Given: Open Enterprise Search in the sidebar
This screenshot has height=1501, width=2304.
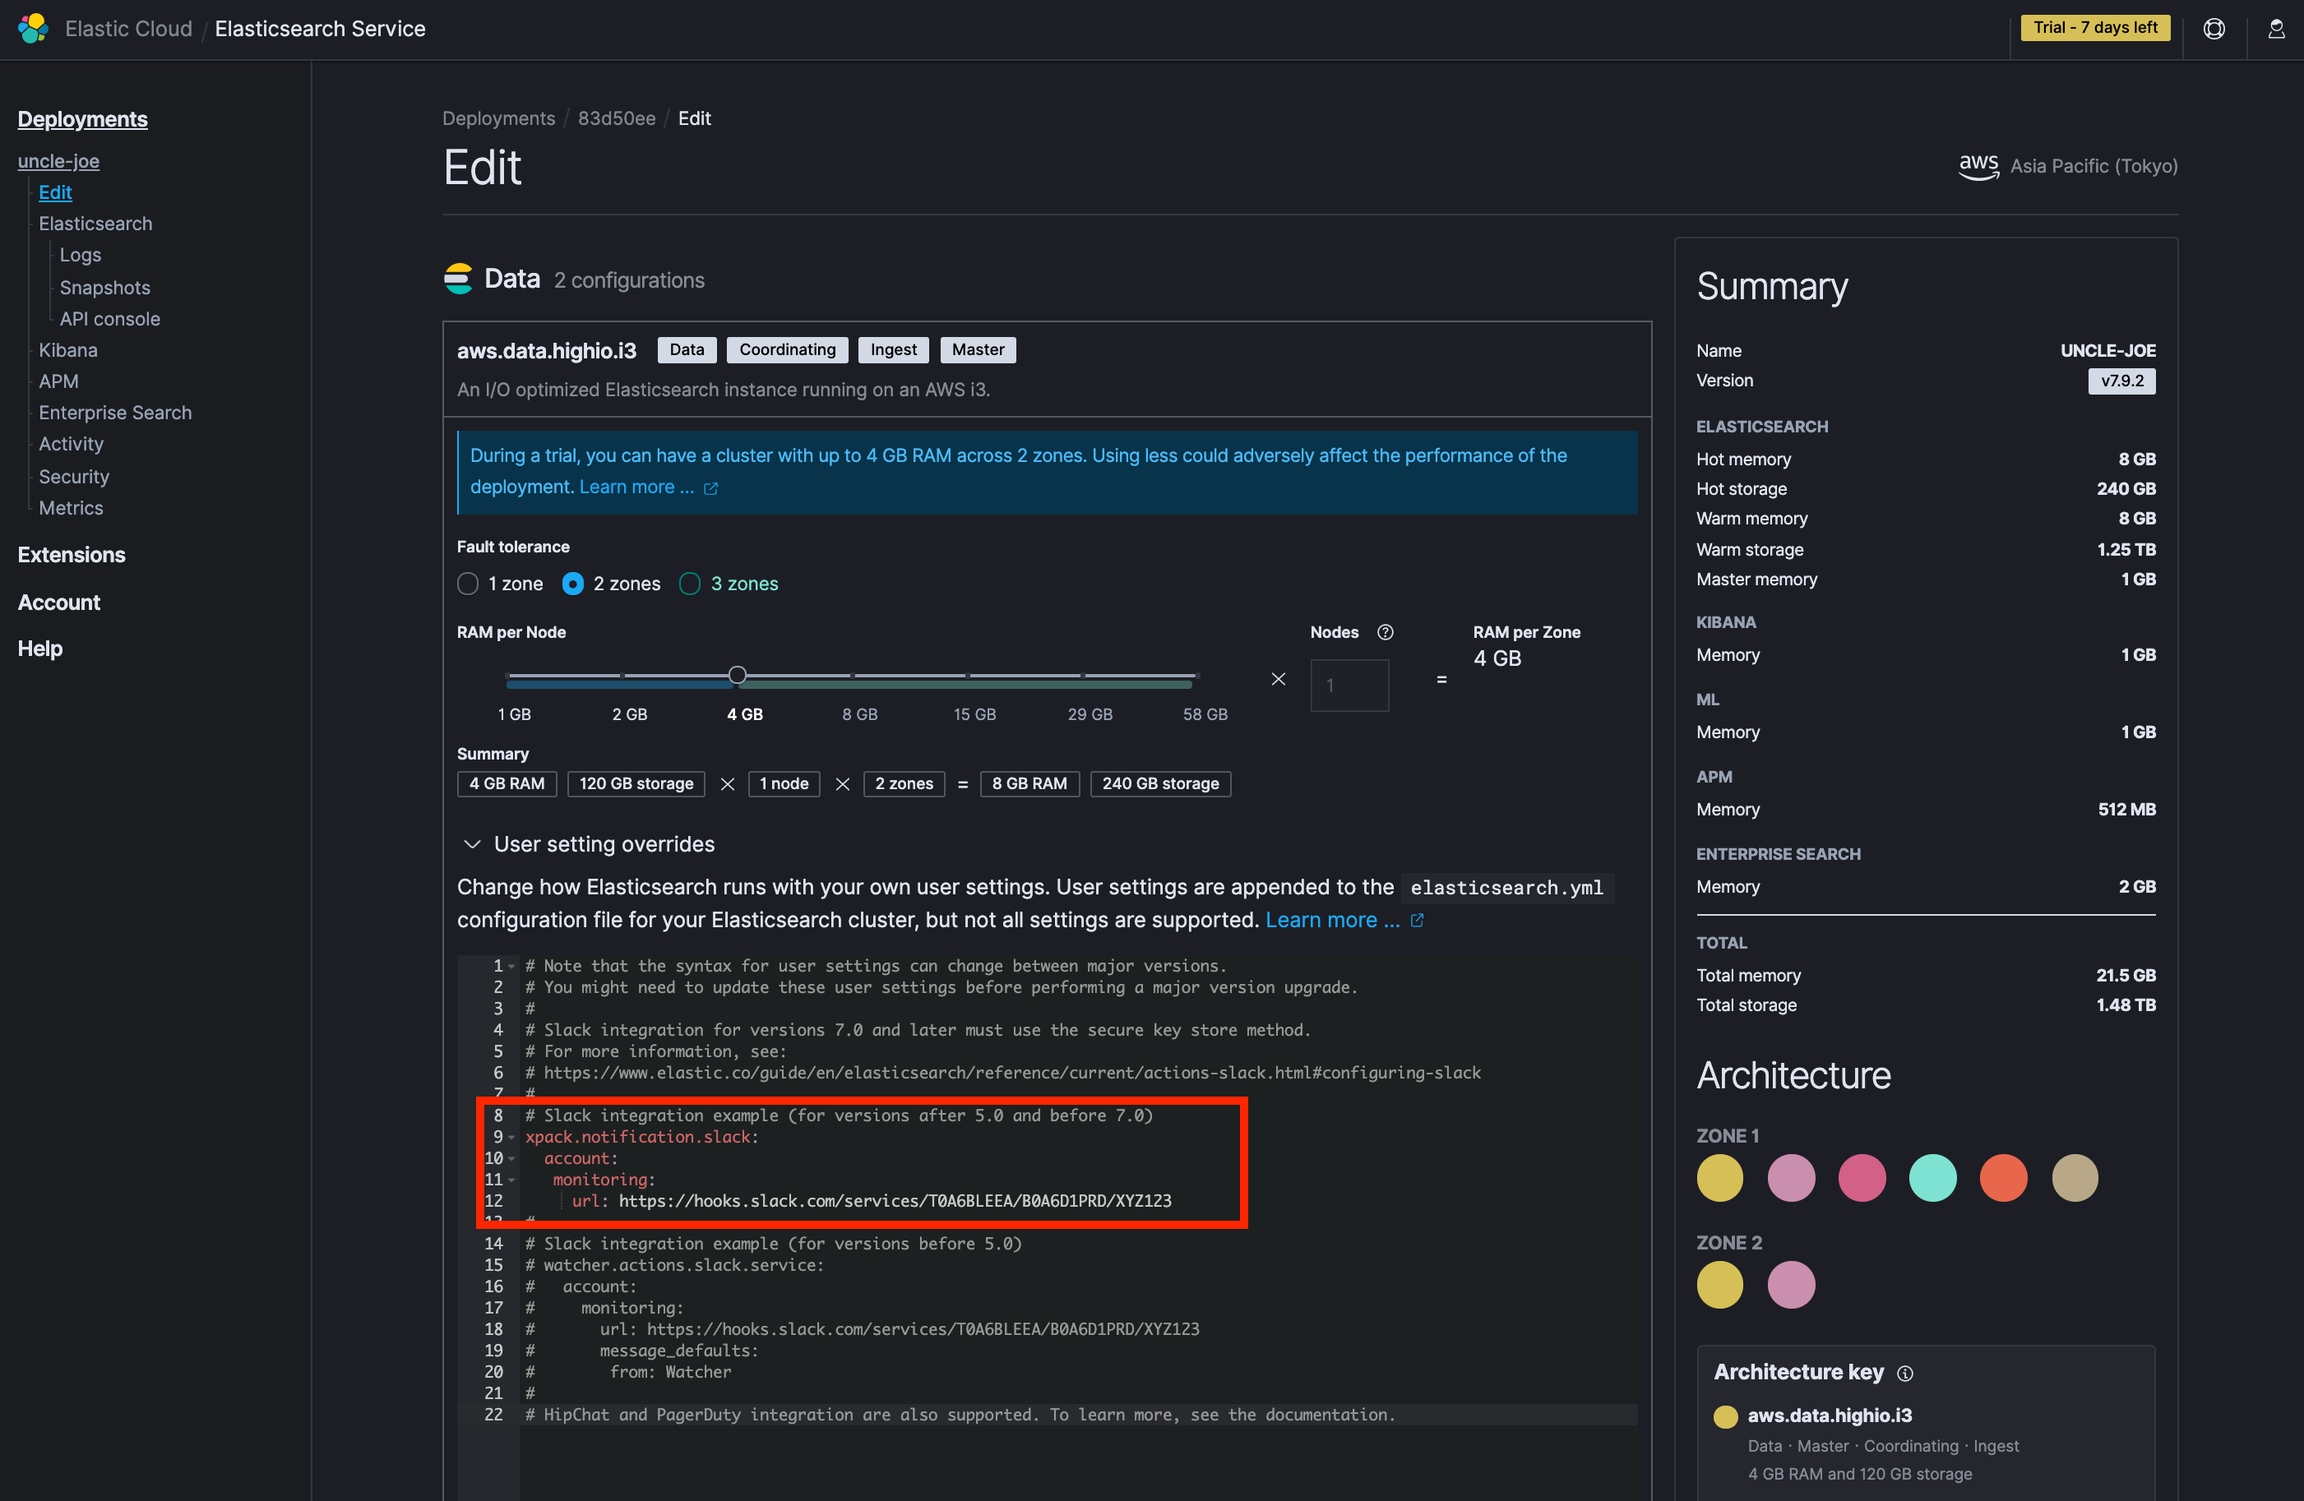Looking at the screenshot, I should (x=115, y=412).
